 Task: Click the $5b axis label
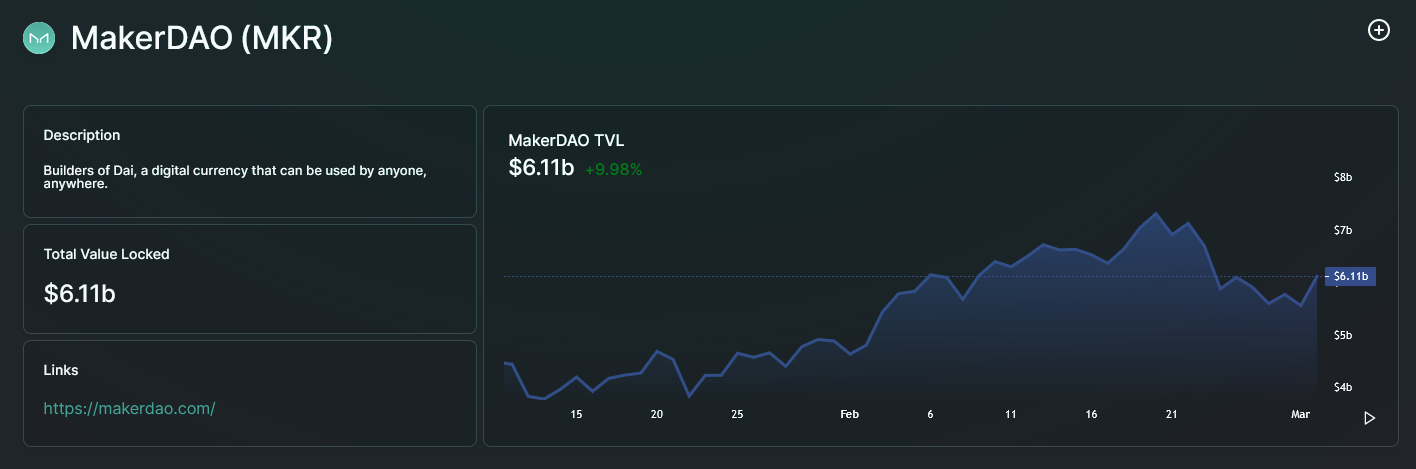(1343, 335)
